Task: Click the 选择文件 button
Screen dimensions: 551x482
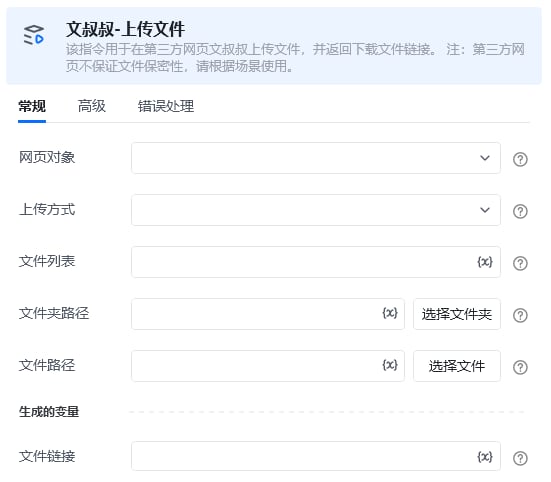Action: [457, 366]
